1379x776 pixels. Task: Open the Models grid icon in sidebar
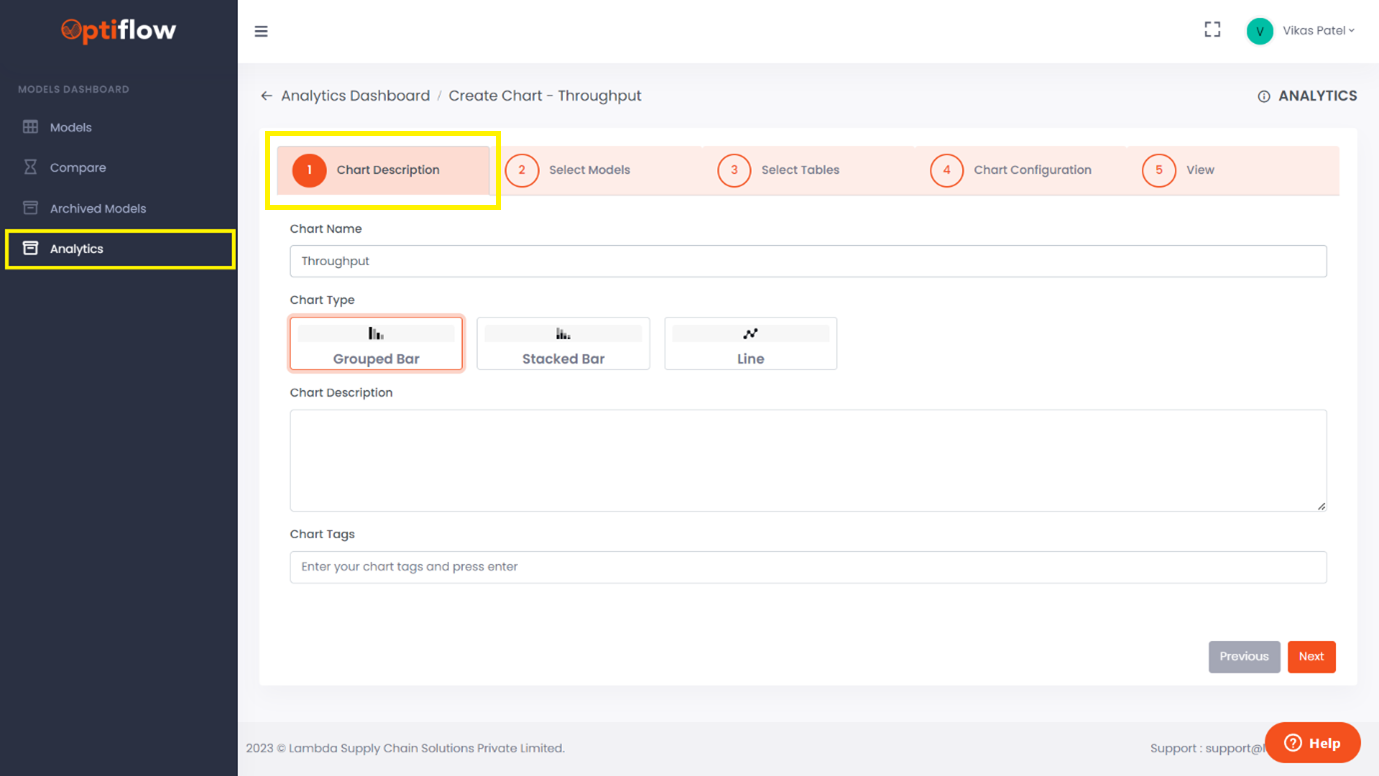tap(30, 127)
